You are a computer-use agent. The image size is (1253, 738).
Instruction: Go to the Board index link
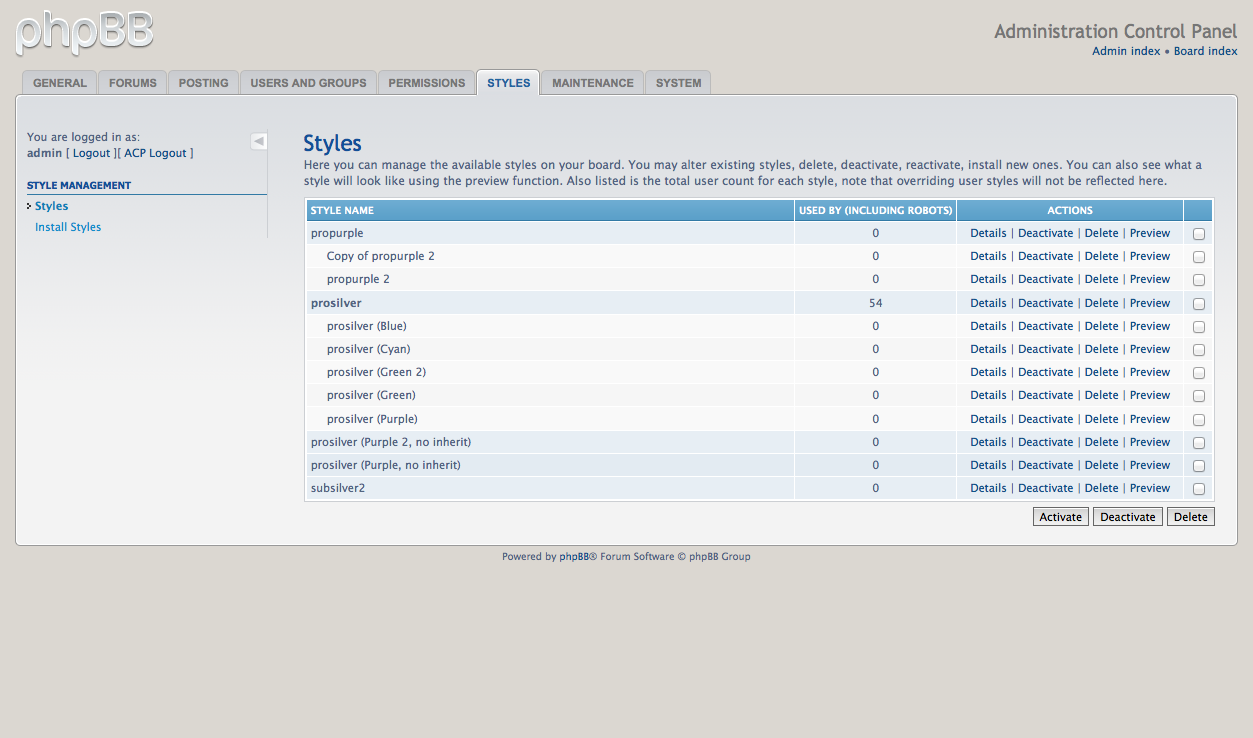pyautogui.click(x=1206, y=51)
